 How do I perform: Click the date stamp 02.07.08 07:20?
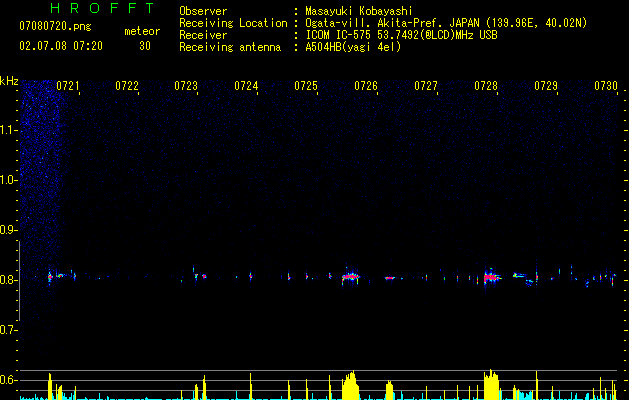[x=61, y=46]
